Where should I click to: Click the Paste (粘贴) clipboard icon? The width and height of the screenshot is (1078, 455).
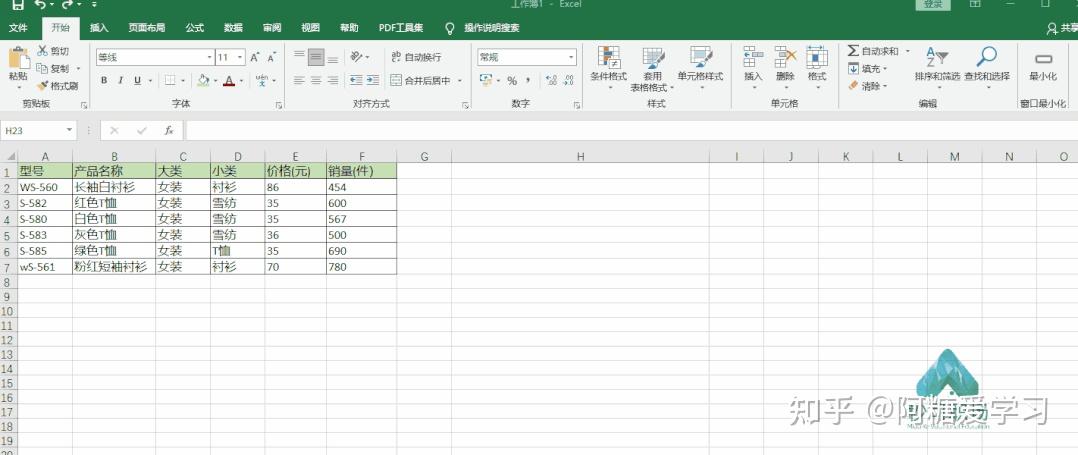point(18,58)
